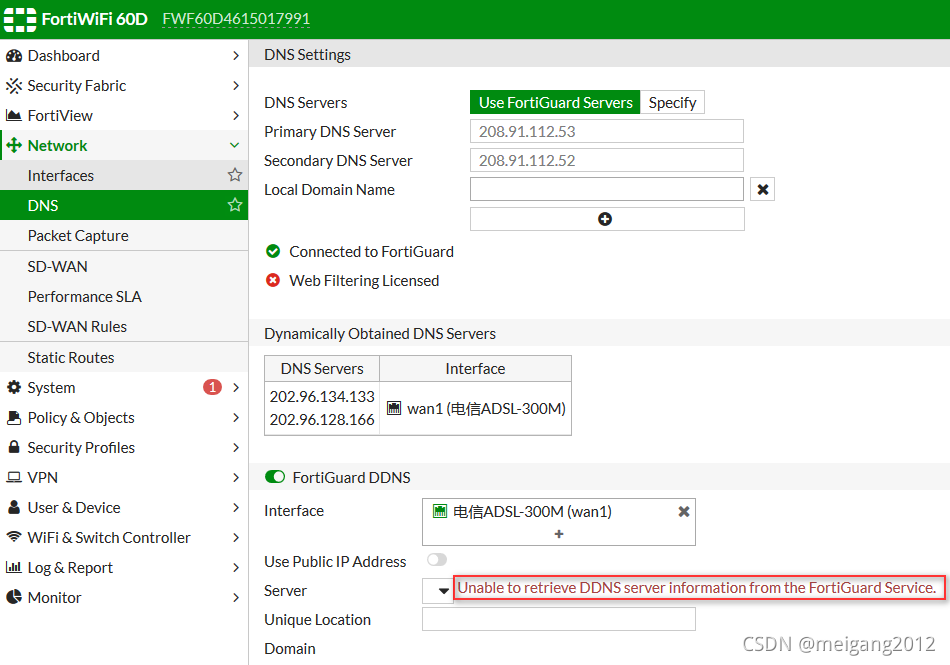Disable the FortiGuard DDNS switch
The height and width of the screenshot is (665, 950).
[x=275, y=477]
